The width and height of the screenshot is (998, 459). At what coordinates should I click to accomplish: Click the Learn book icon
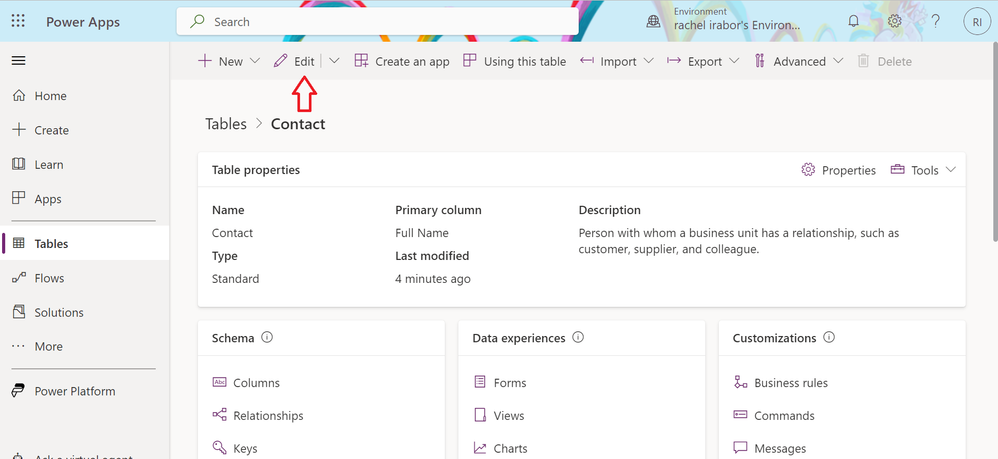click(x=19, y=164)
